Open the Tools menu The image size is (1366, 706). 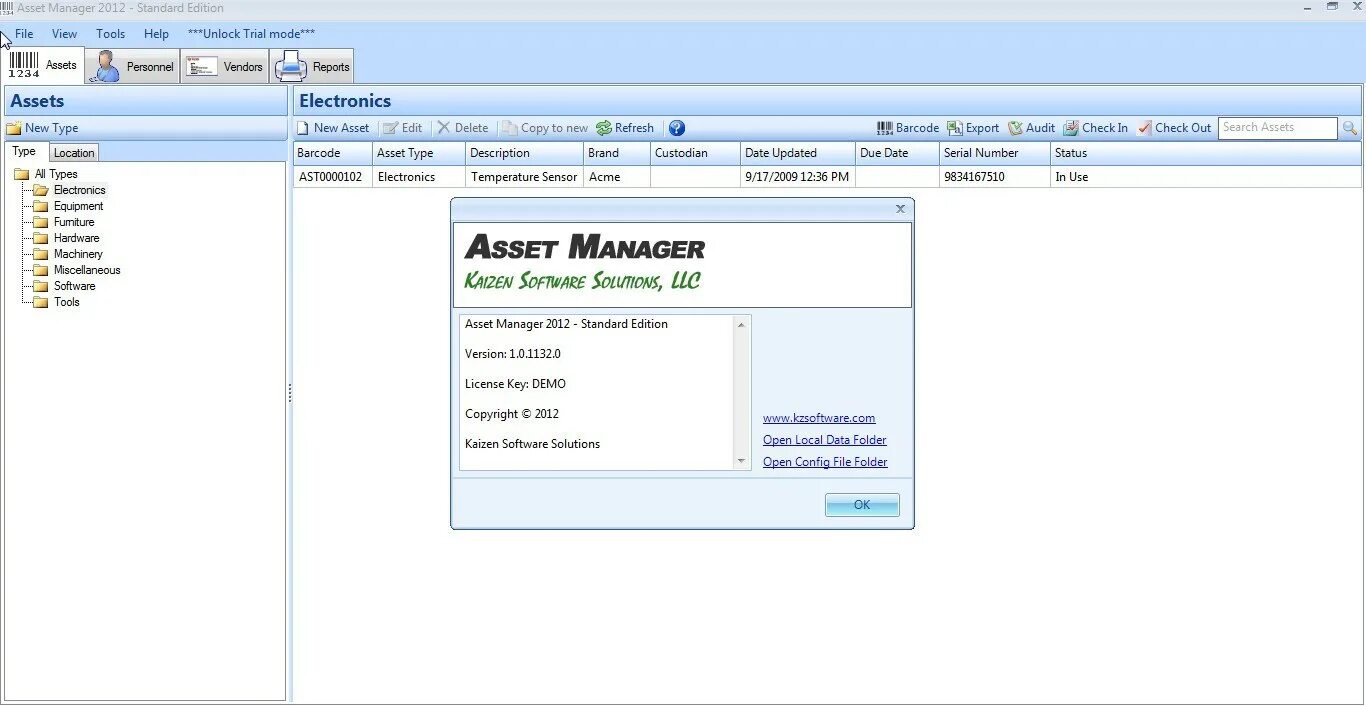pos(110,33)
